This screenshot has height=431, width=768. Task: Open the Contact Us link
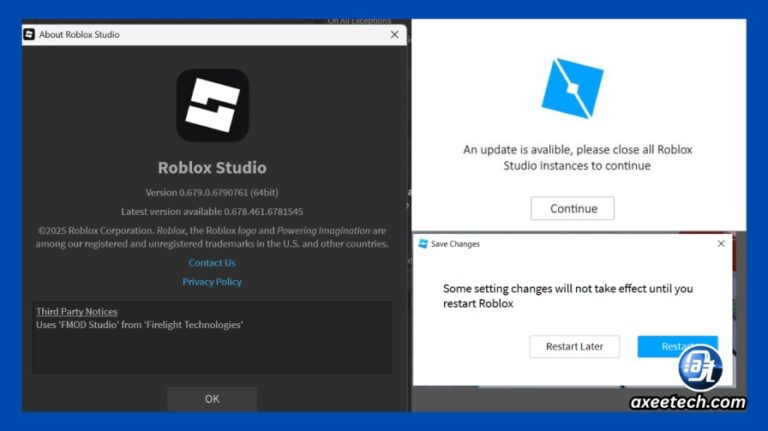click(212, 263)
